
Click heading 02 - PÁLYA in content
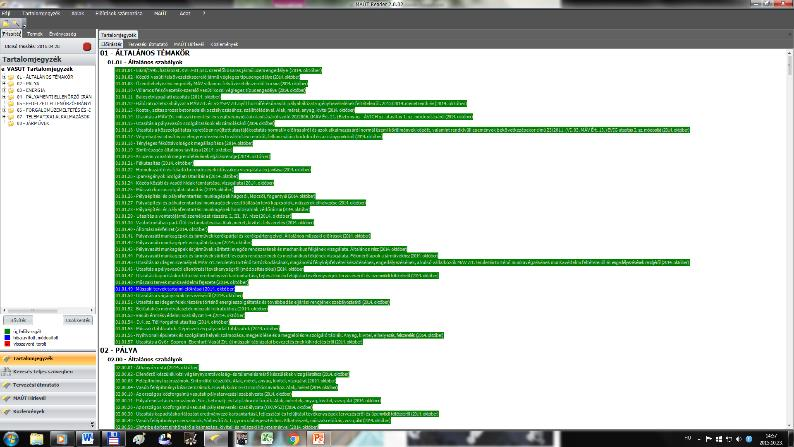118,350
